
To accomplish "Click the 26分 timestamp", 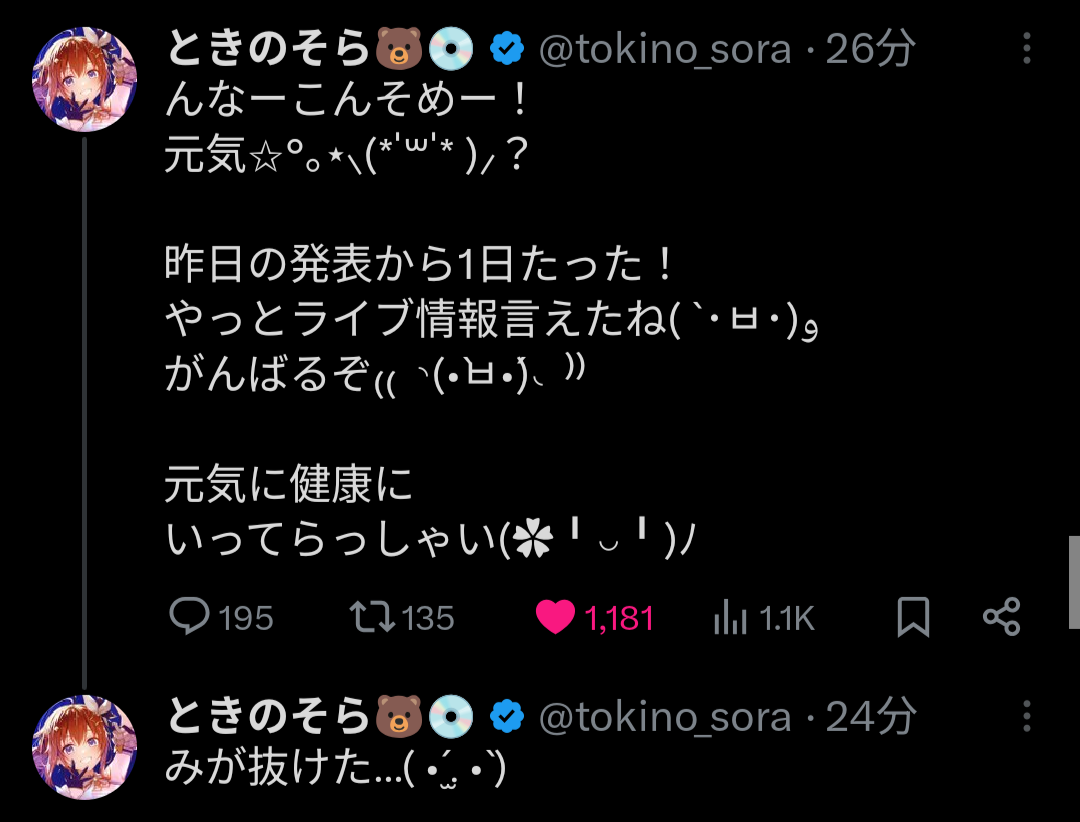I will pos(870,49).
